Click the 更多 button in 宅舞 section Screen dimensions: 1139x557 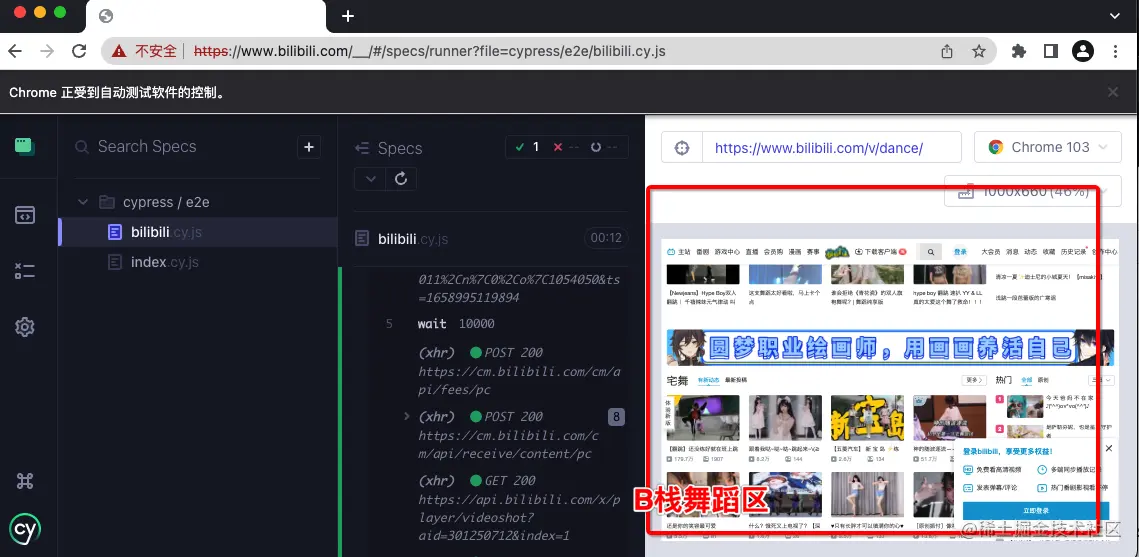click(x=974, y=380)
